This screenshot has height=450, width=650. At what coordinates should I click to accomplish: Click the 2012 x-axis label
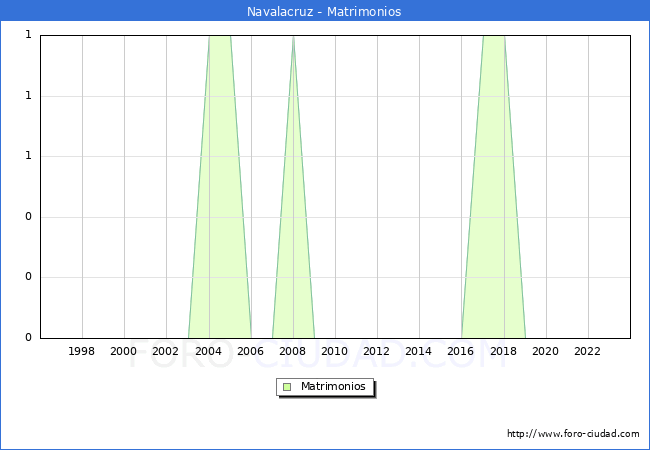tap(377, 351)
